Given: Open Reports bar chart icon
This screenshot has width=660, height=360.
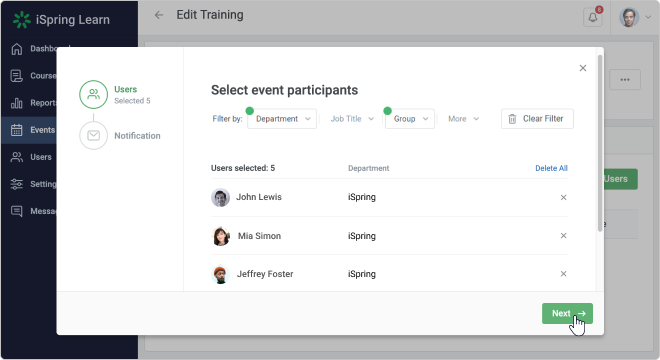Looking at the screenshot, I should coord(16,103).
